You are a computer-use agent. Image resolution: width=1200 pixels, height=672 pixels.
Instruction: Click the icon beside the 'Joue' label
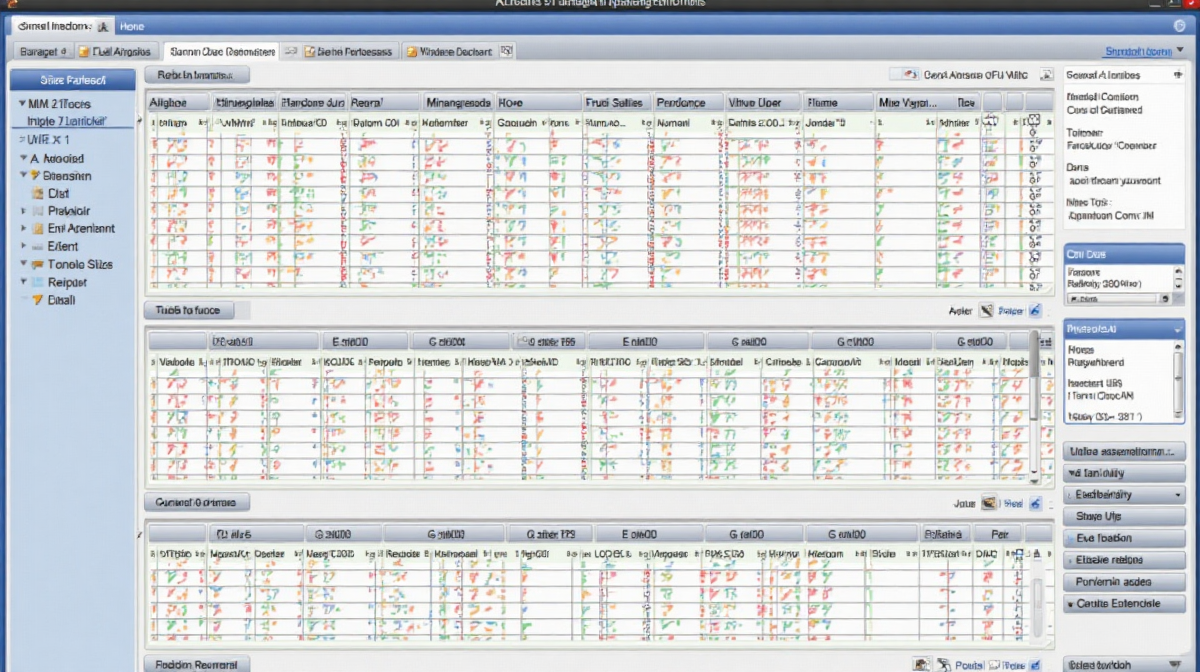click(x=989, y=504)
